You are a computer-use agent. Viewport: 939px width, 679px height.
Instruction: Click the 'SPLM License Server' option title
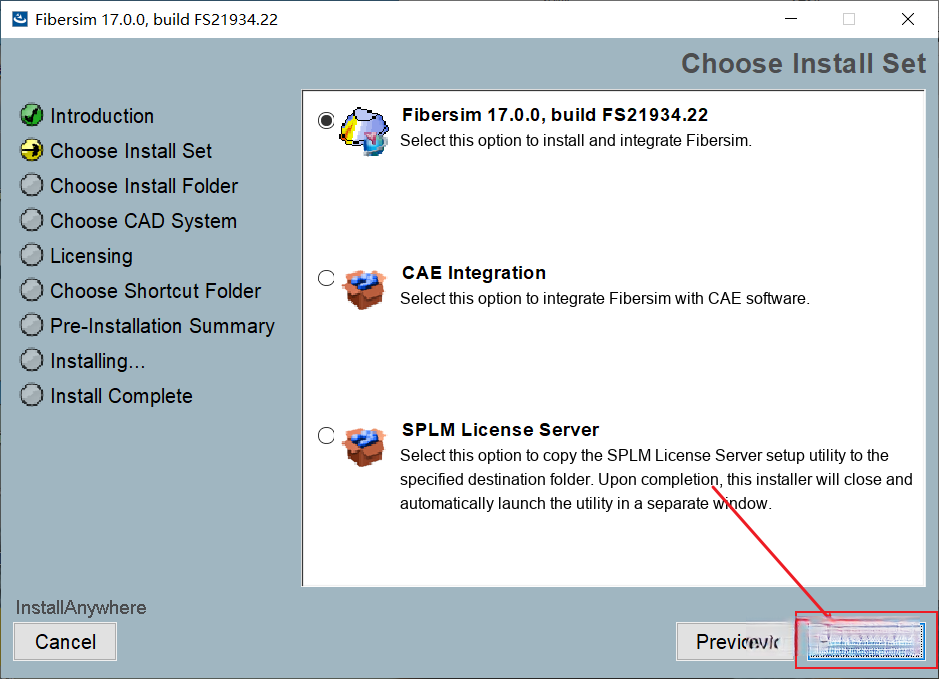(x=500, y=429)
